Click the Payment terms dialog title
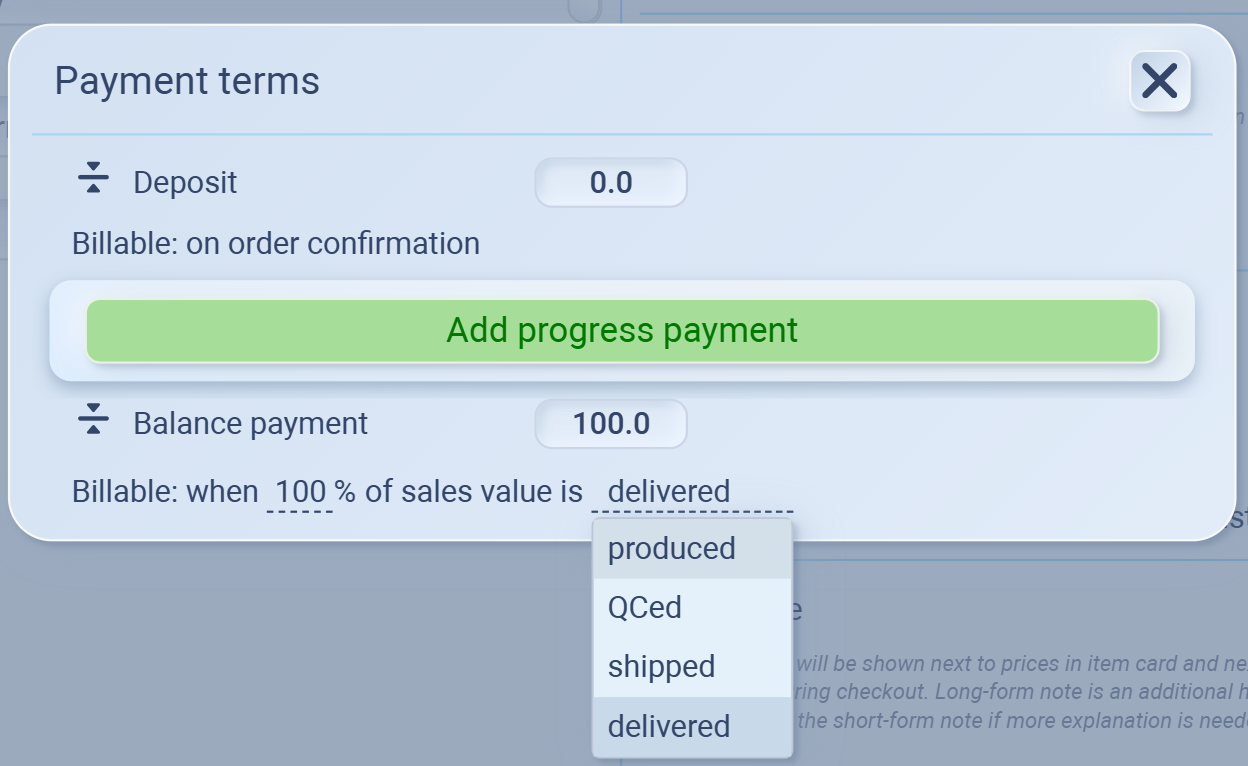1248x766 pixels. [x=187, y=81]
